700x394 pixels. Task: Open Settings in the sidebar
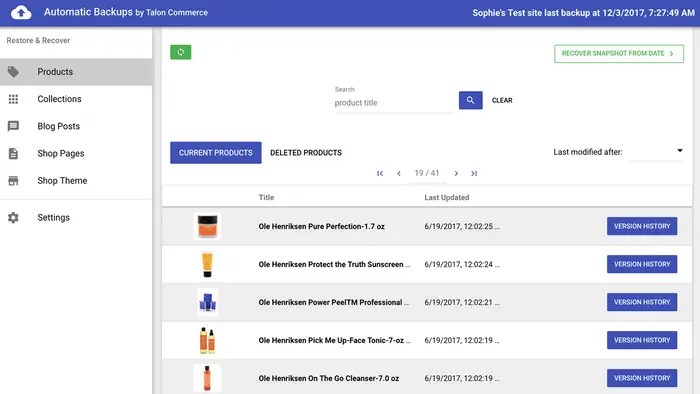pyautogui.click(x=76, y=217)
